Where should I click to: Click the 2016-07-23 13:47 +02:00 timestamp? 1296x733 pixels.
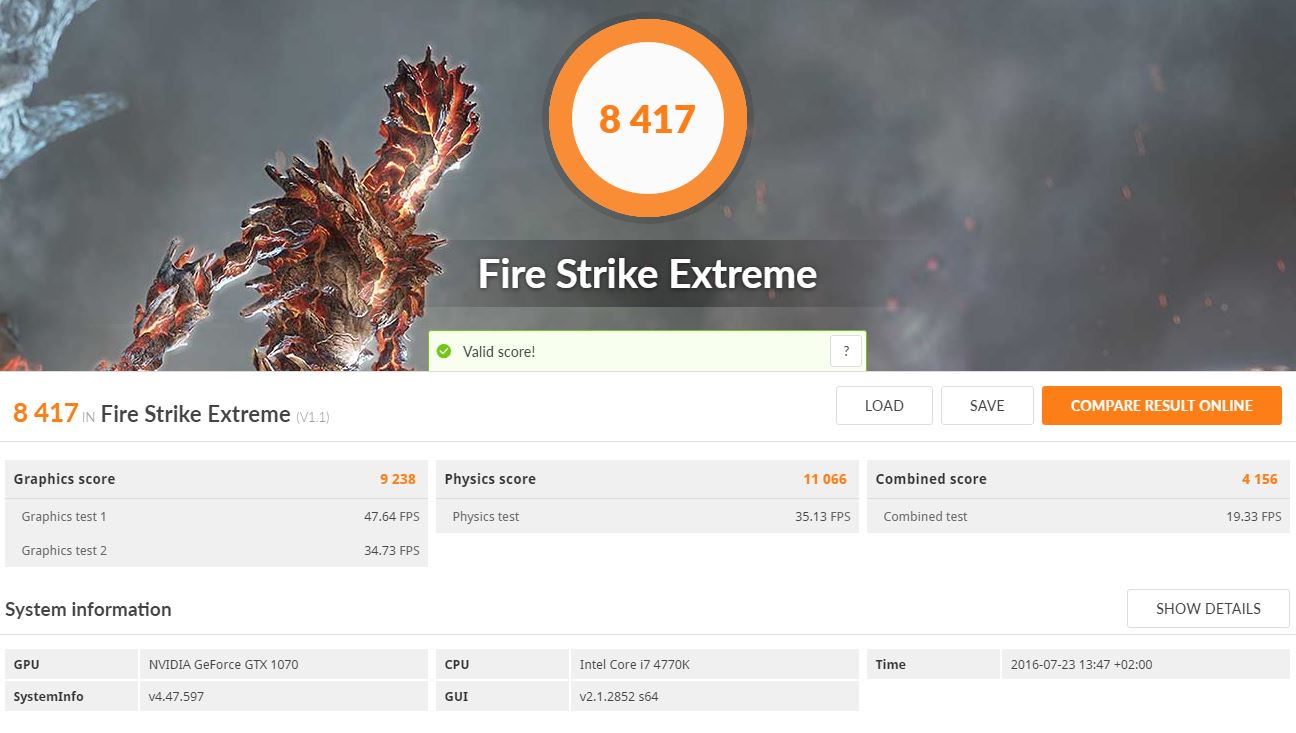click(1145, 664)
